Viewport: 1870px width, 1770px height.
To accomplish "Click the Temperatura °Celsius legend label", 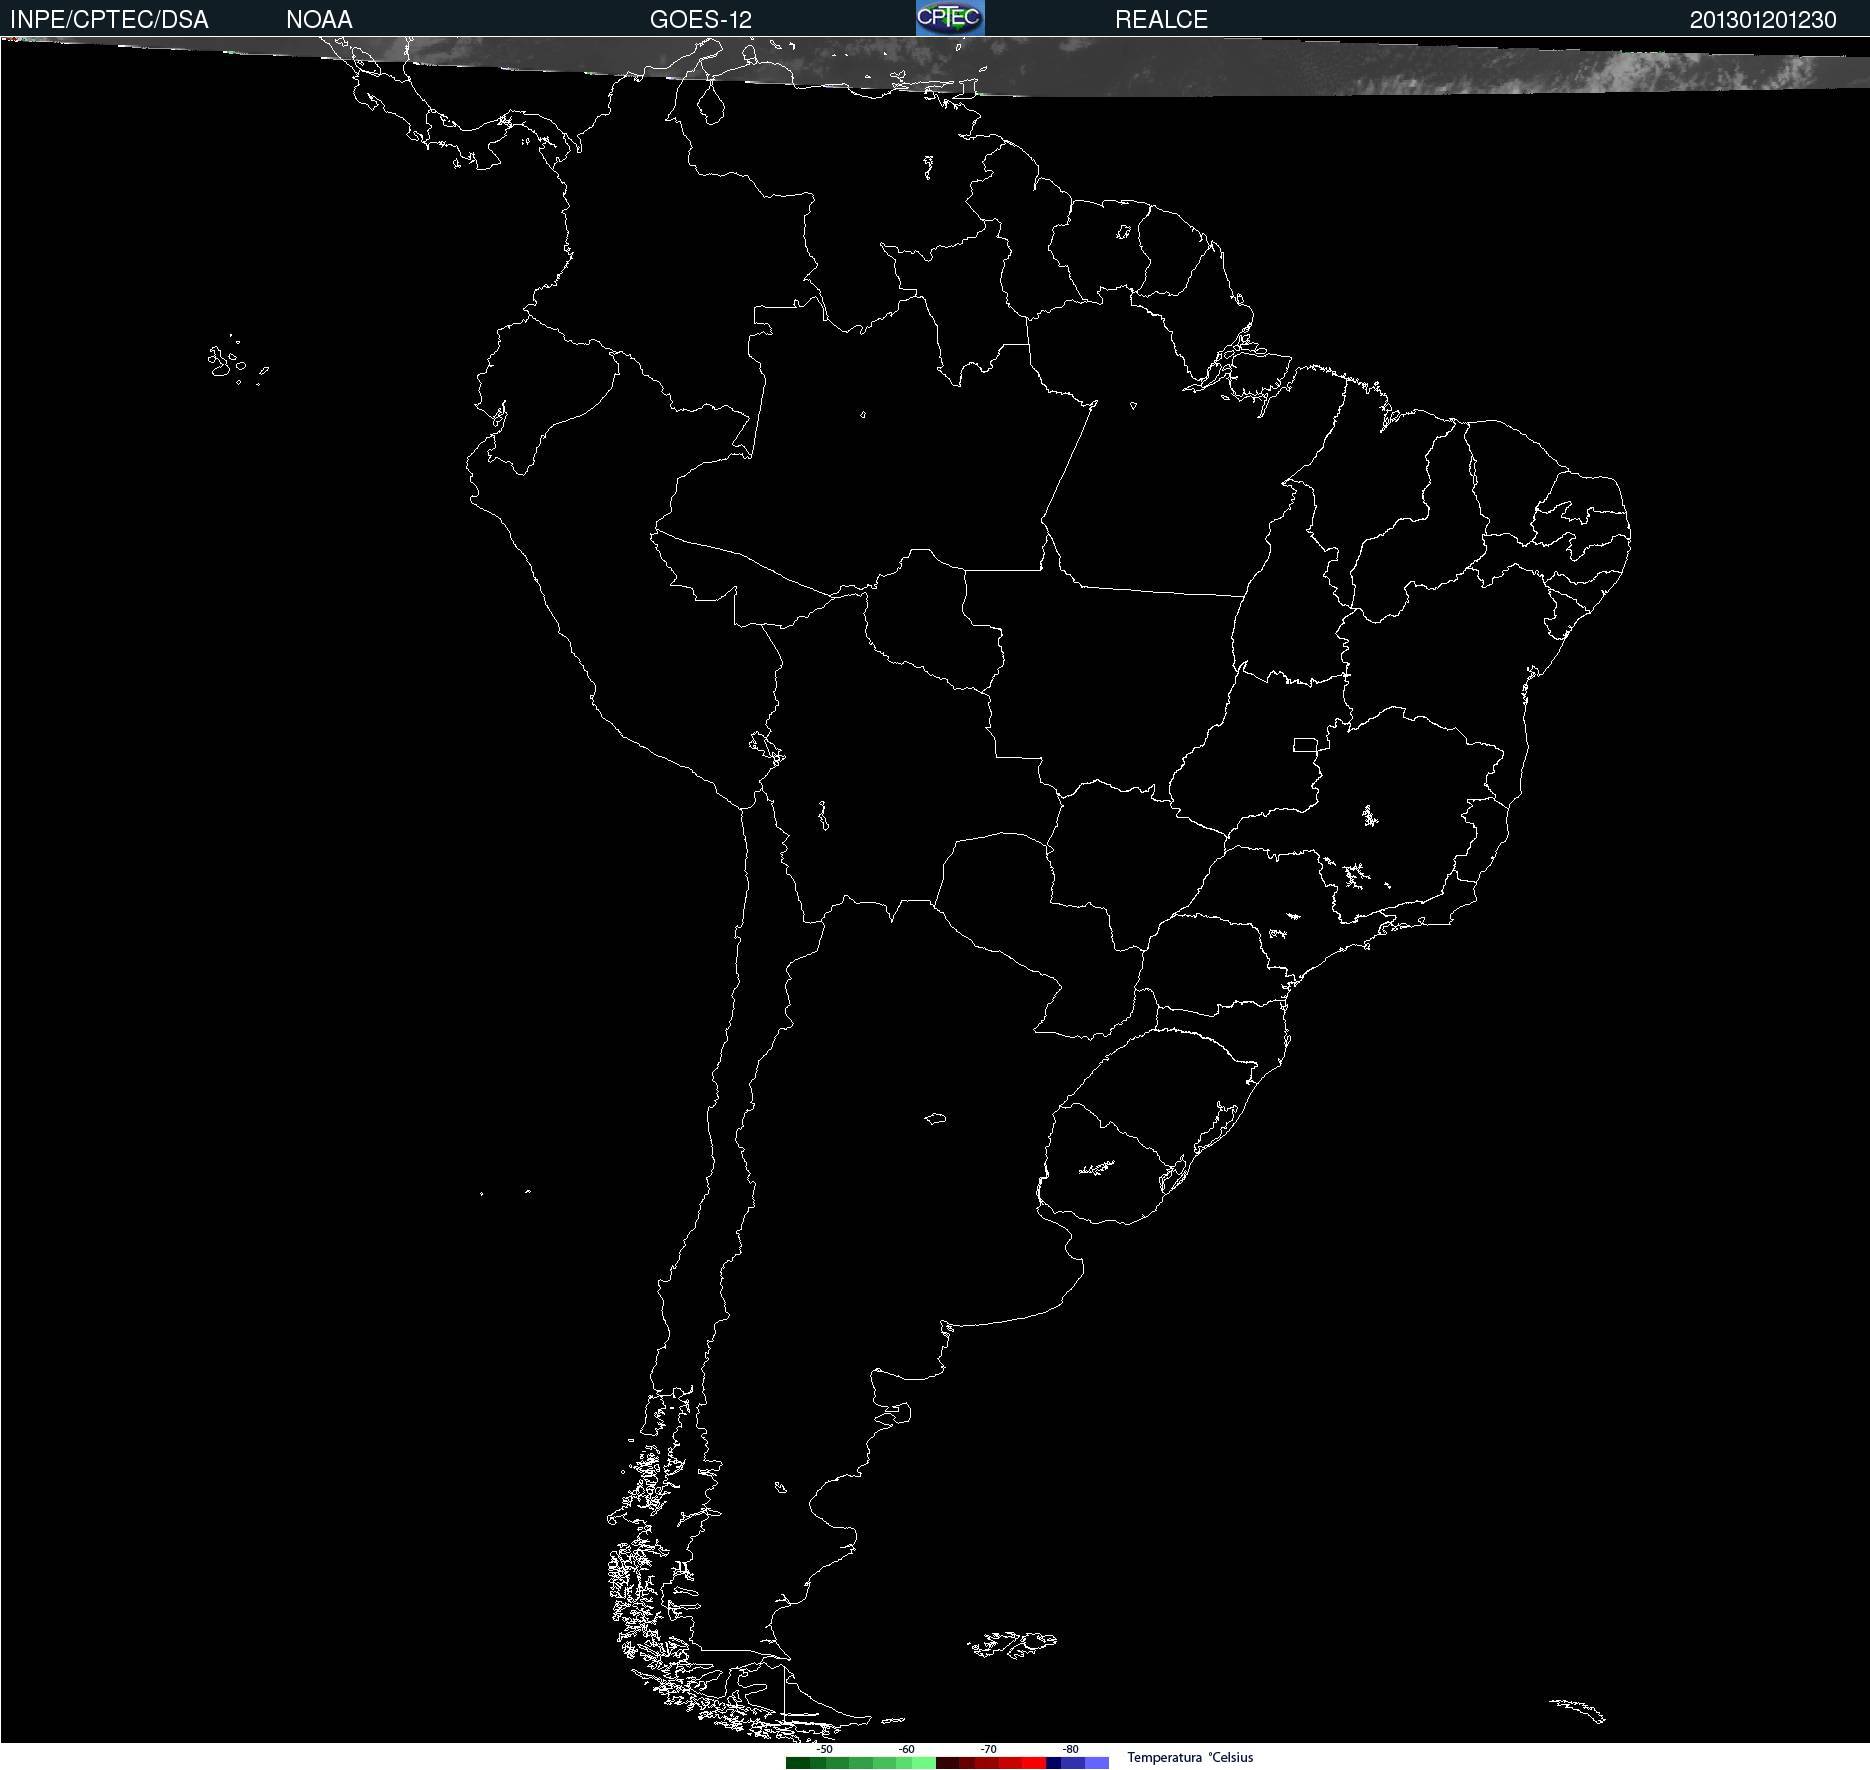I will click(x=1190, y=1757).
